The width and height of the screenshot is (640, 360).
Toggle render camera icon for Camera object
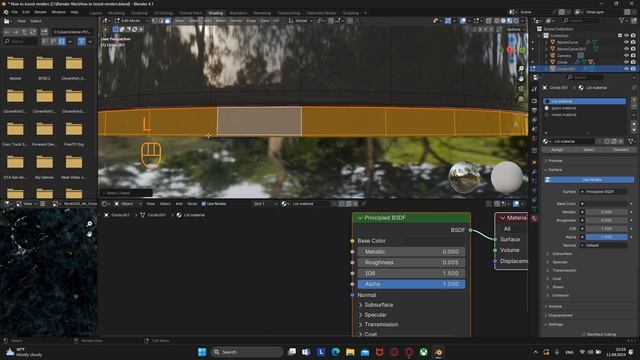(x=633, y=56)
